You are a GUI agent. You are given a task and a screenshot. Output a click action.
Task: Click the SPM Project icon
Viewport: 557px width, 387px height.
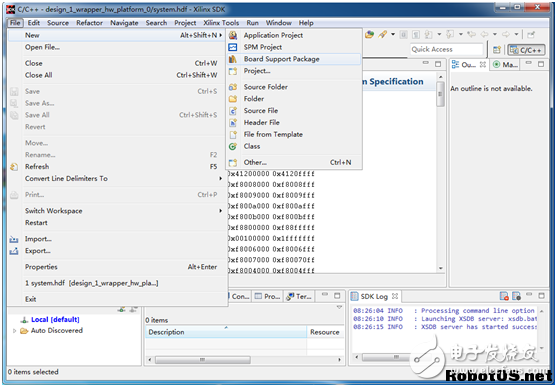(x=233, y=47)
